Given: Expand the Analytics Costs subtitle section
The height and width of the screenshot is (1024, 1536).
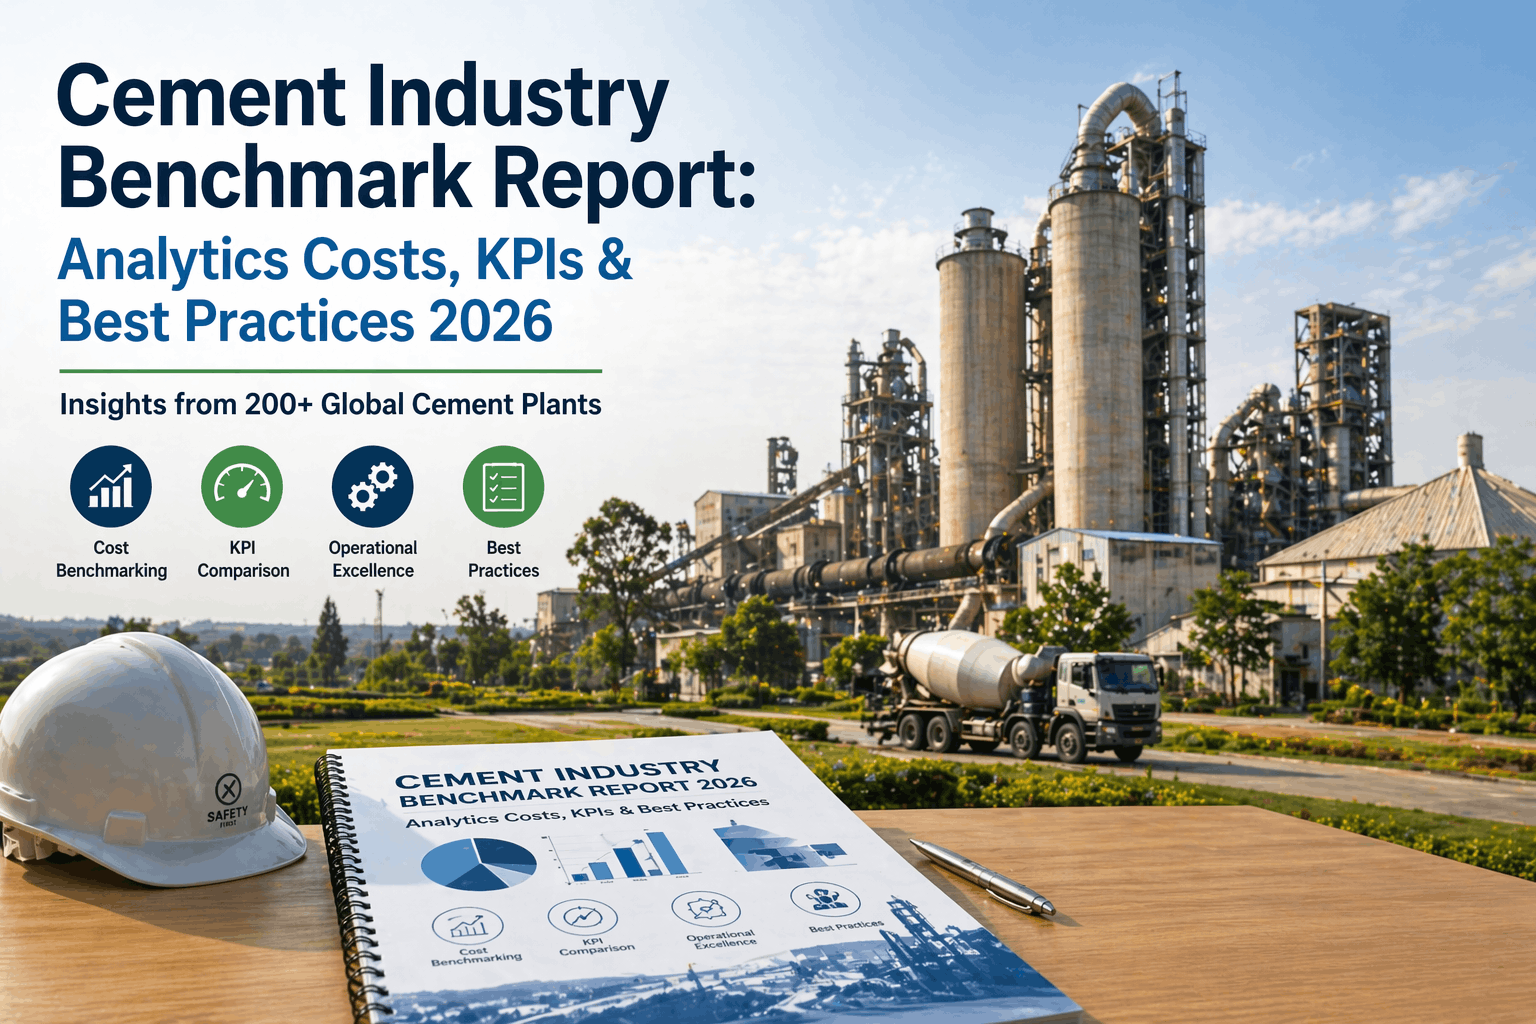Looking at the screenshot, I should [x=346, y=262].
